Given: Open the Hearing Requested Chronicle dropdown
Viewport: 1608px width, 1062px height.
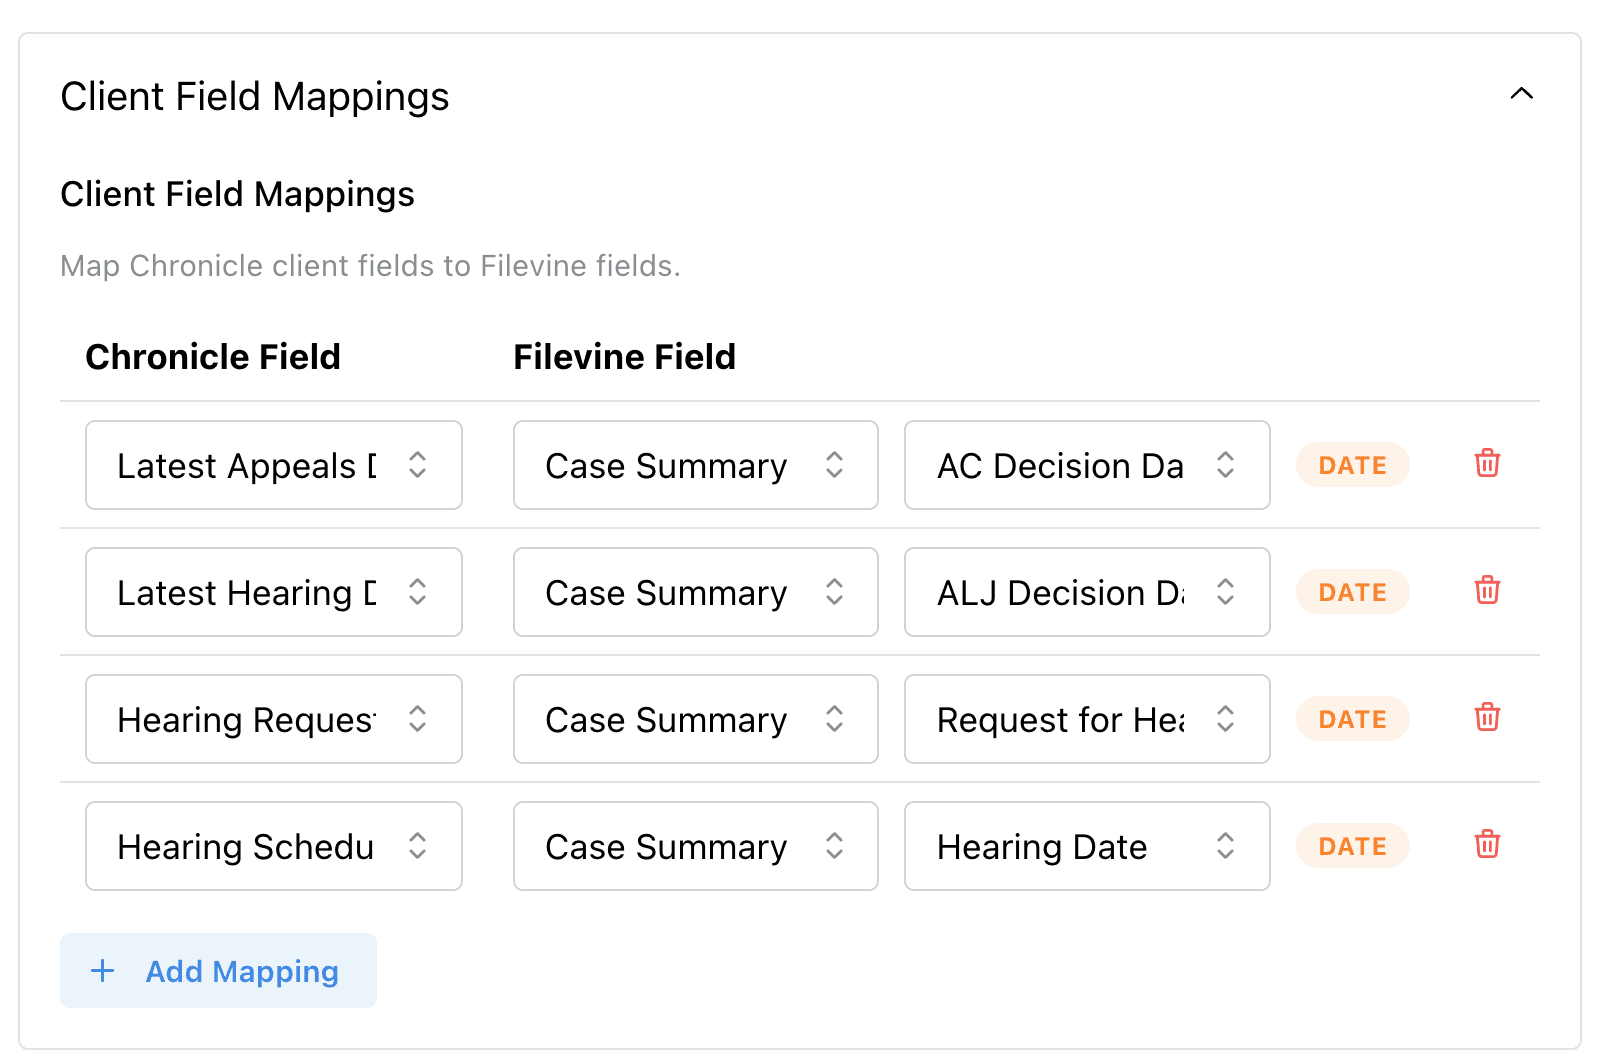Looking at the screenshot, I should click(273, 719).
